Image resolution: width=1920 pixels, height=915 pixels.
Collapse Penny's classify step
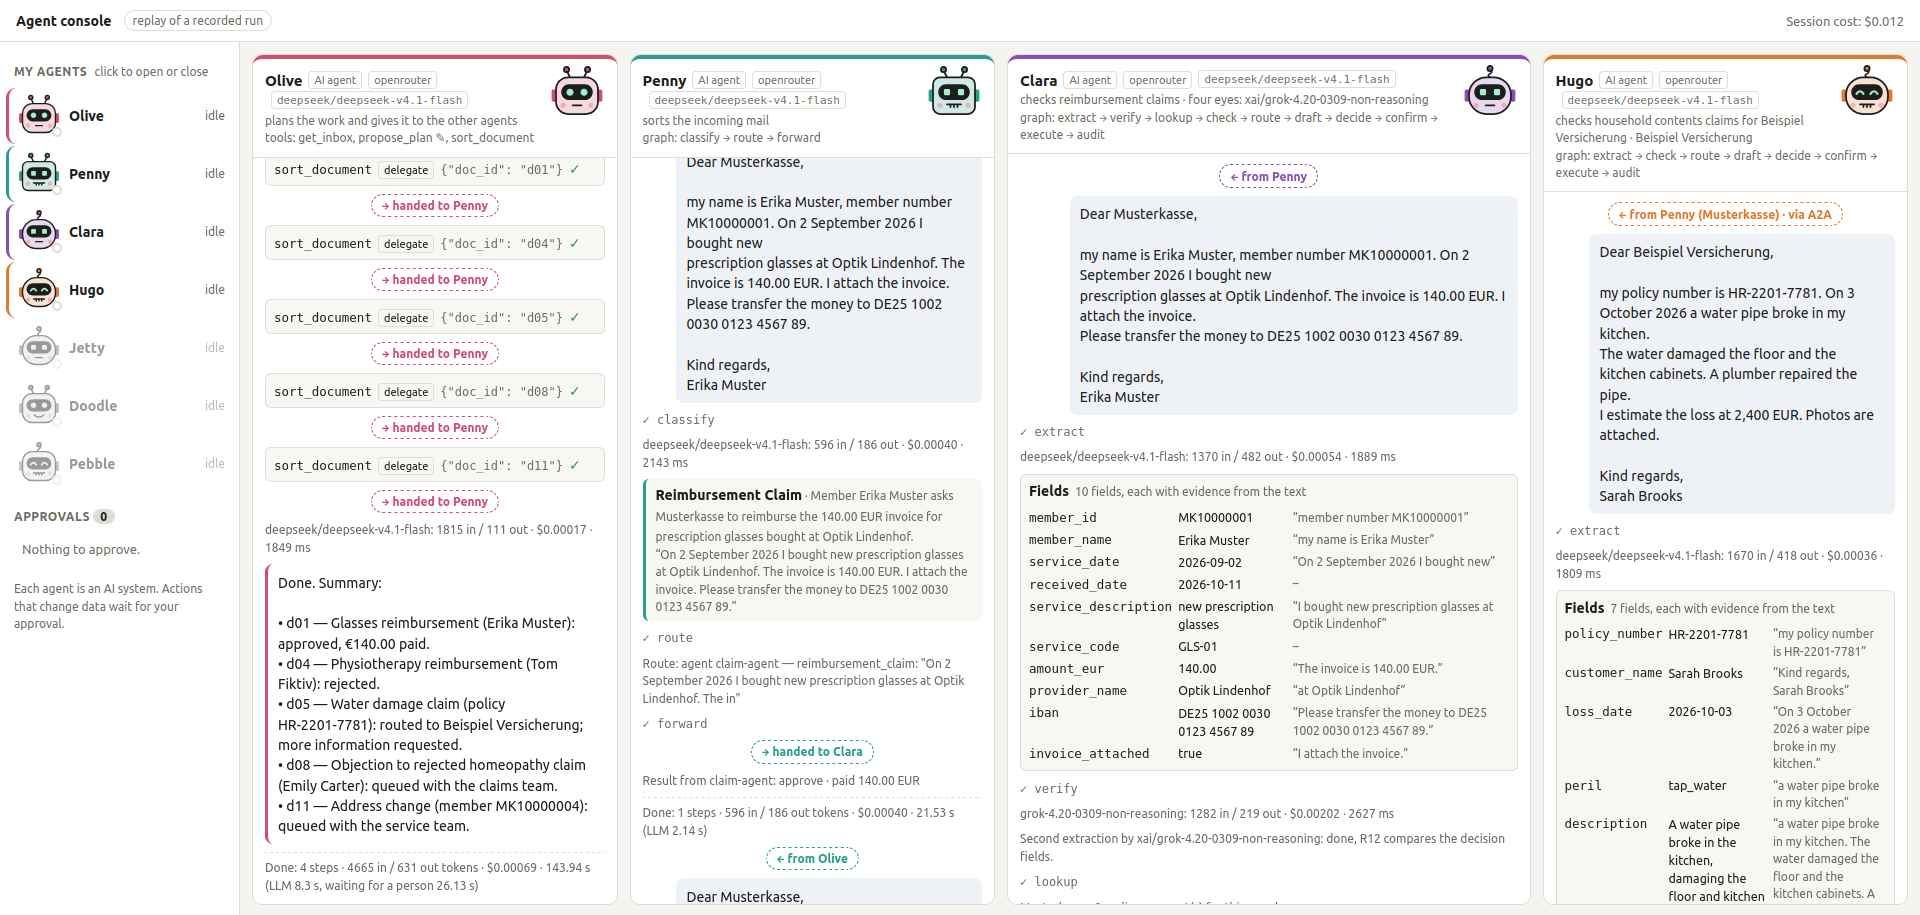pyautogui.click(x=679, y=420)
